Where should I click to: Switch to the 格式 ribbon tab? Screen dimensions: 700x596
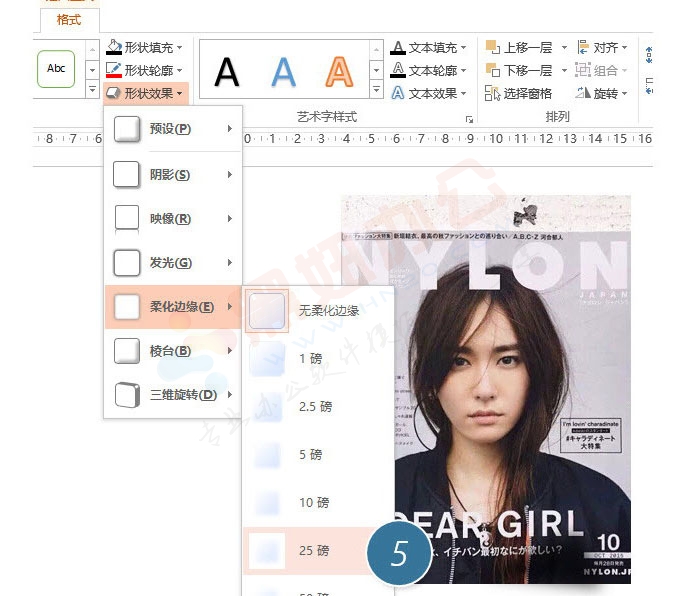click(69, 20)
